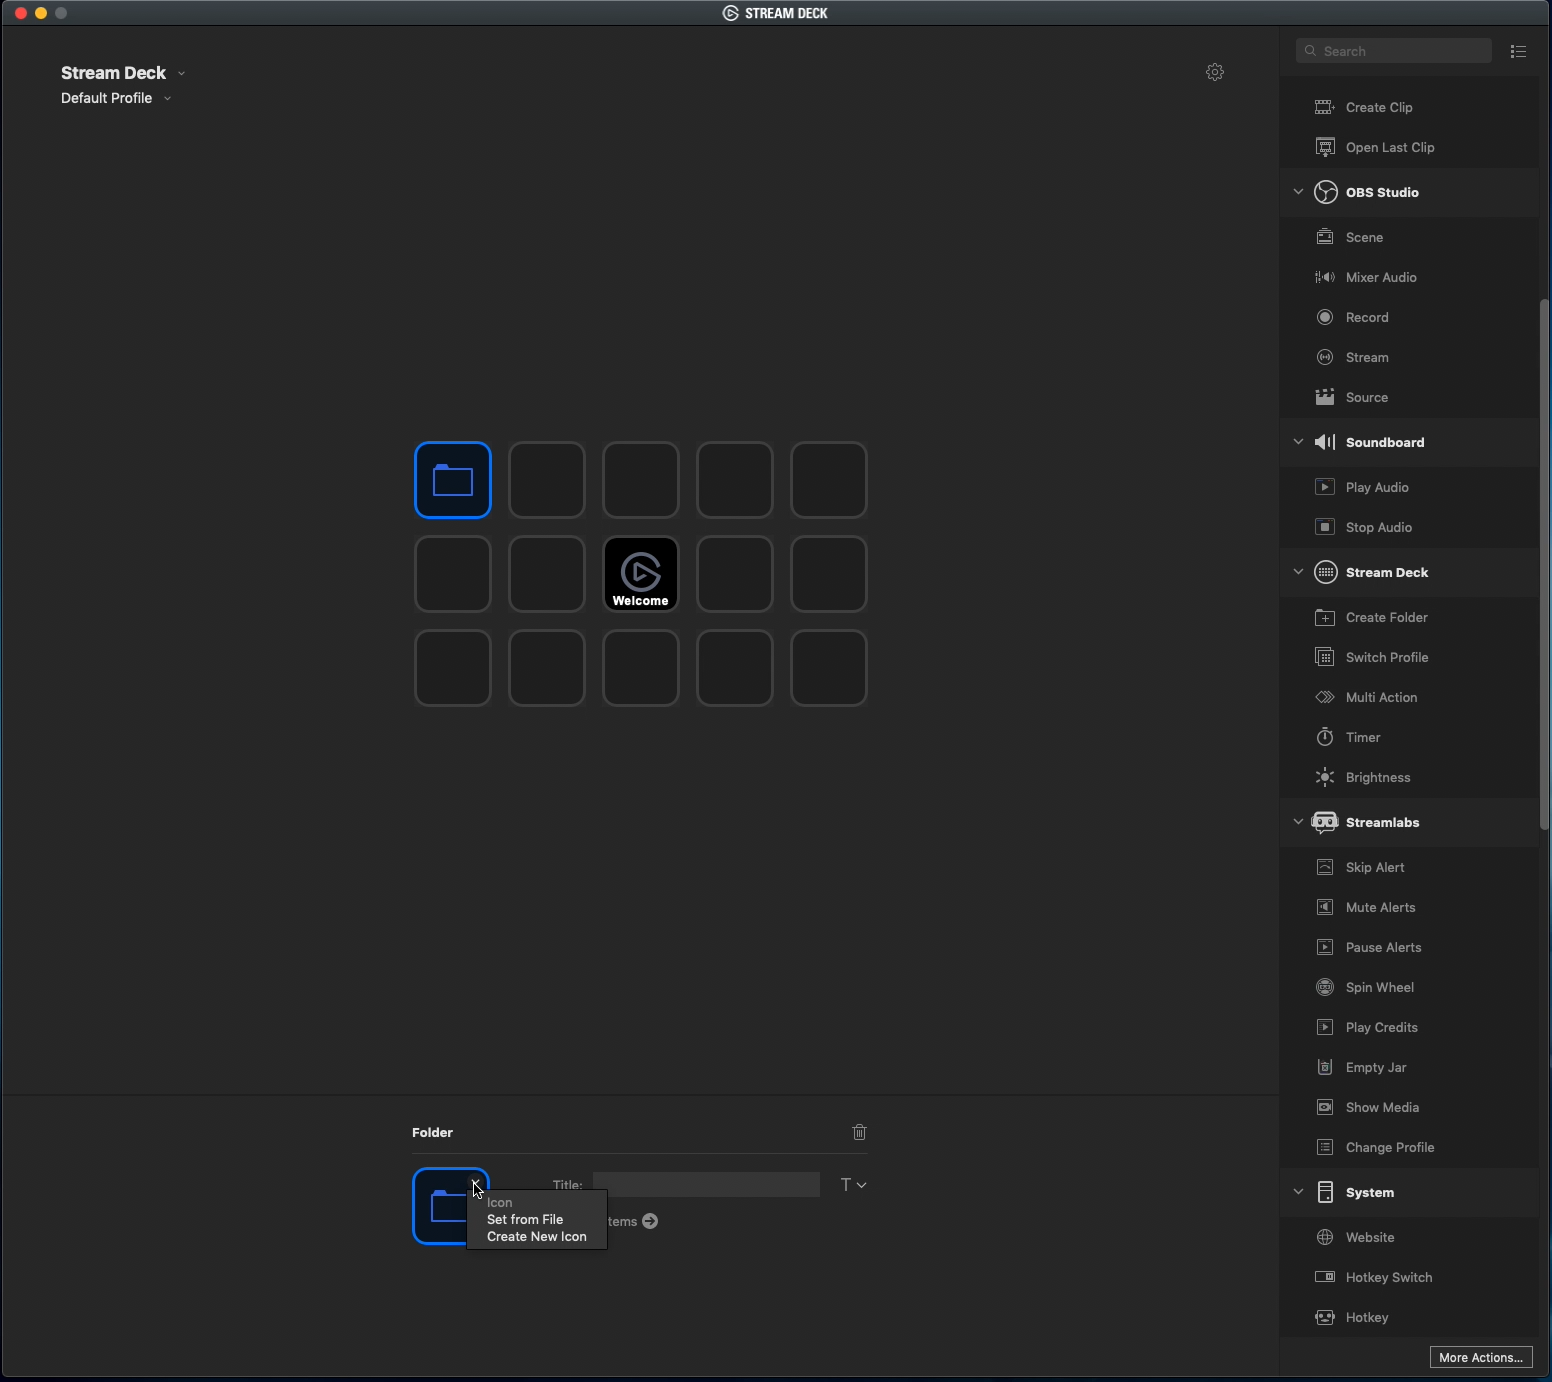Click the Multi Action icon

[x=1325, y=697]
